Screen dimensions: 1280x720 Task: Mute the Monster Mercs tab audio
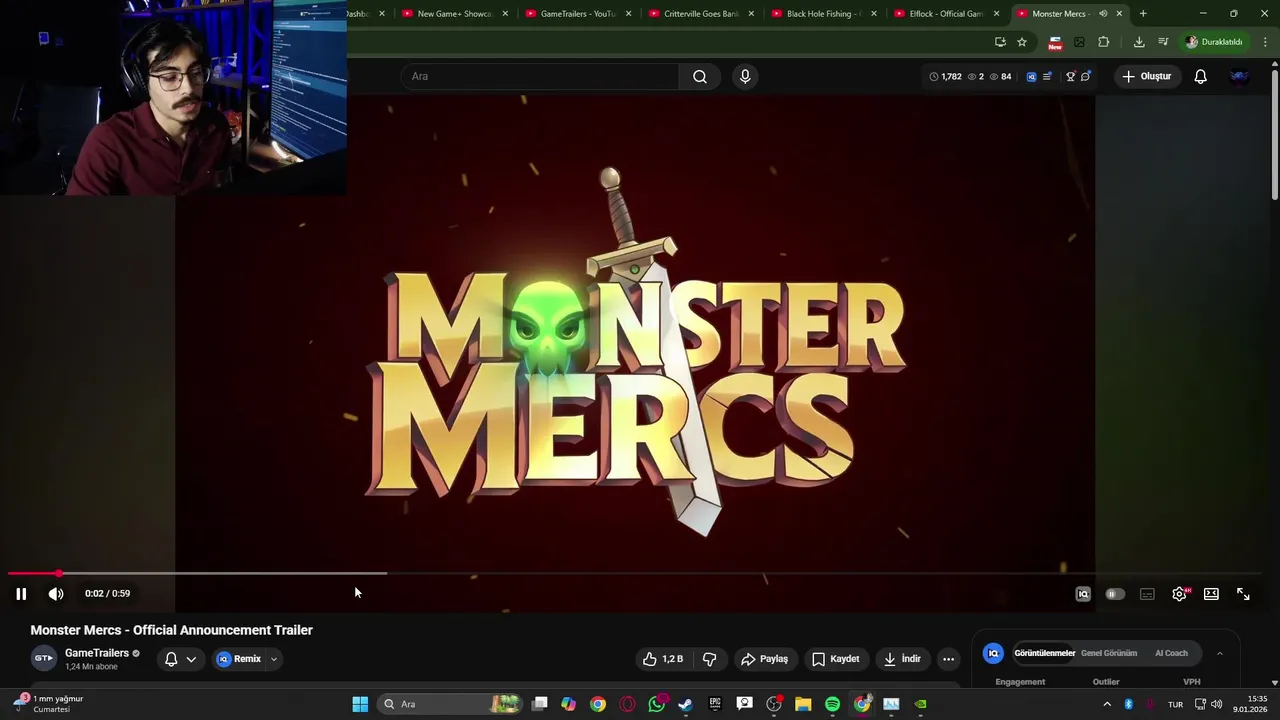pos(1103,14)
